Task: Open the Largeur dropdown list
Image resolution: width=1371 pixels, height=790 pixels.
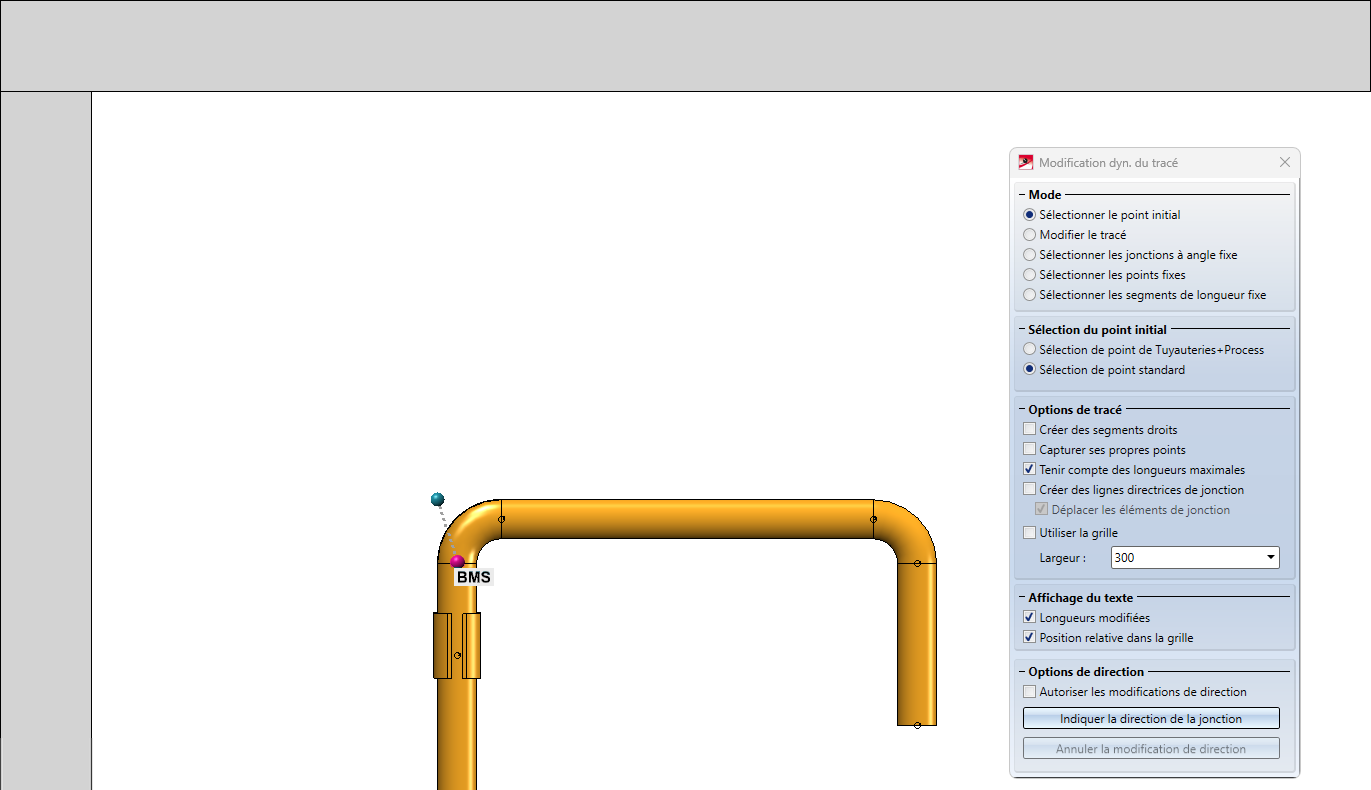Action: pyautogui.click(x=1270, y=558)
